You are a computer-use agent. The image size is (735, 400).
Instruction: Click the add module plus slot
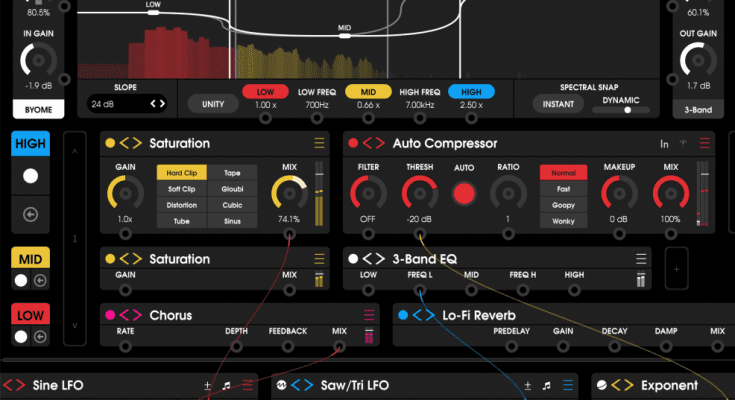tap(676, 269)
